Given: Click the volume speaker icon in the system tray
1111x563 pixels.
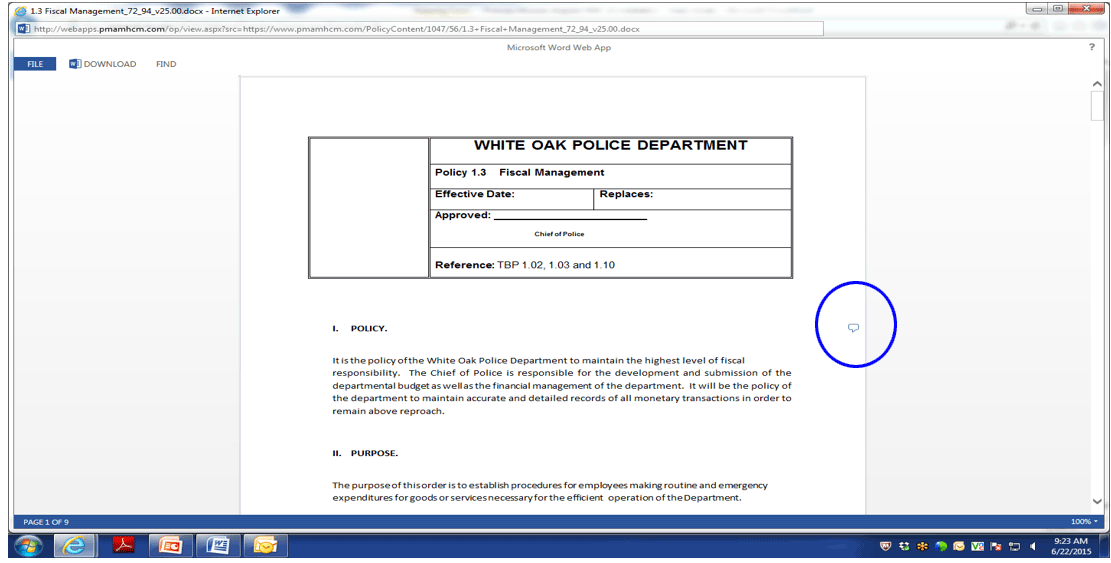Looking at the screenshot, I should [1033, 546].
